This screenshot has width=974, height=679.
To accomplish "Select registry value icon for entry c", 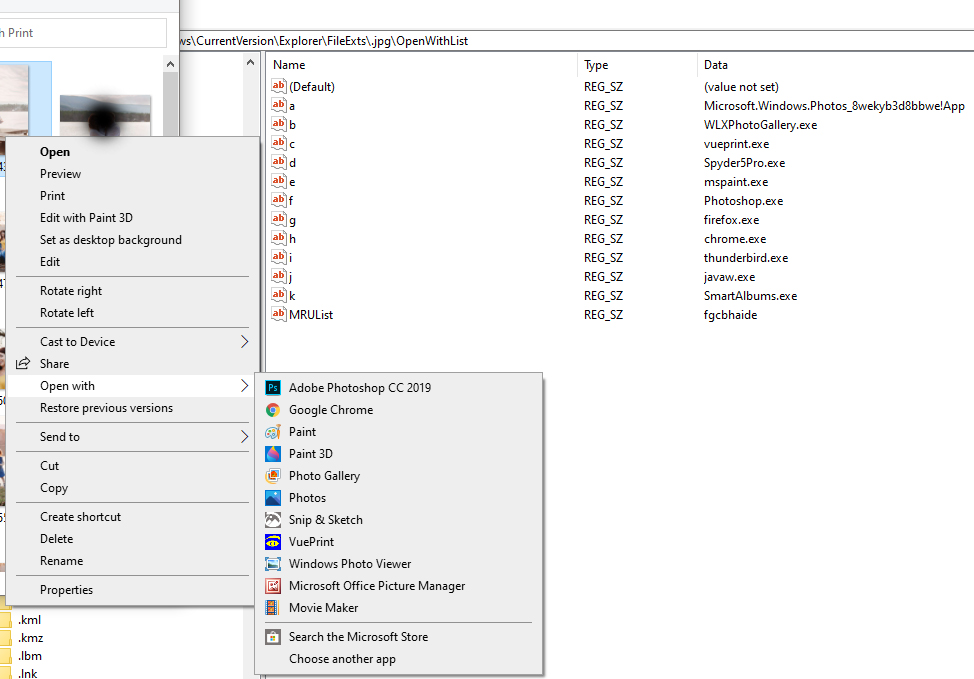I will 279,144.
